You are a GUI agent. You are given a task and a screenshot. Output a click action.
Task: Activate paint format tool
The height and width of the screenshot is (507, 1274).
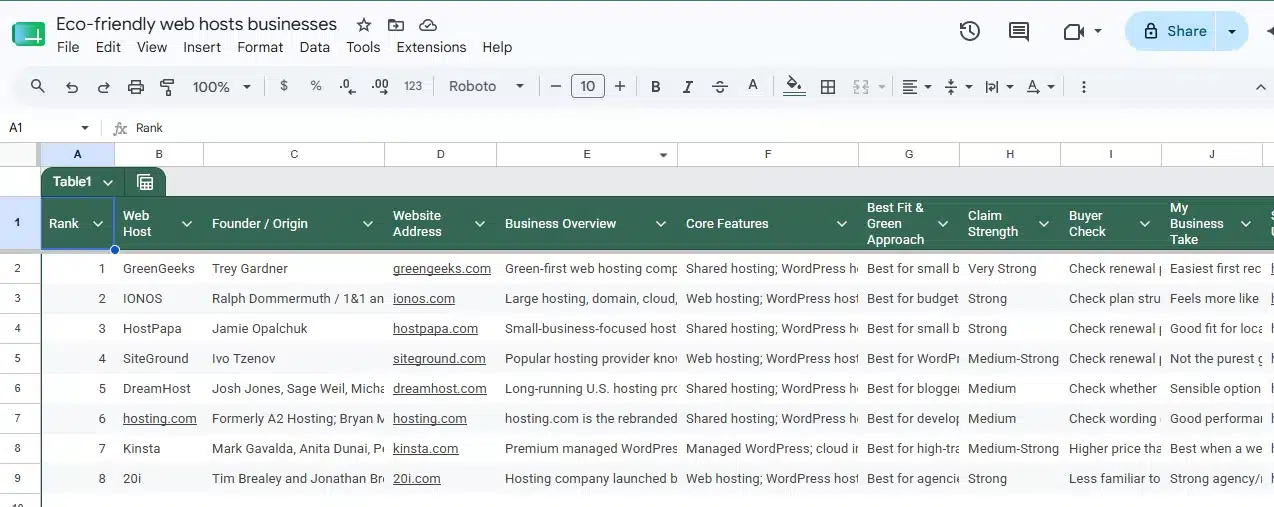[168, 87]
